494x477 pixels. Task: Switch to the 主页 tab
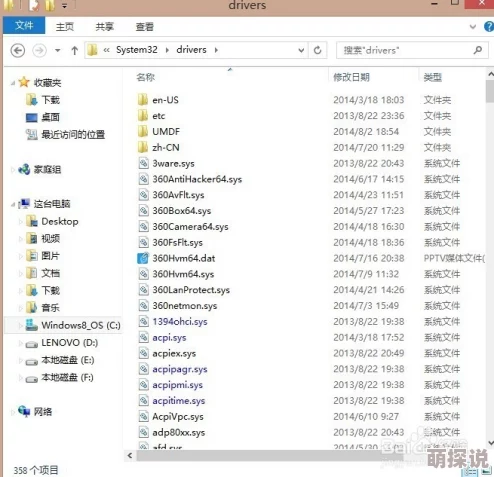click(x=65, y=27)
